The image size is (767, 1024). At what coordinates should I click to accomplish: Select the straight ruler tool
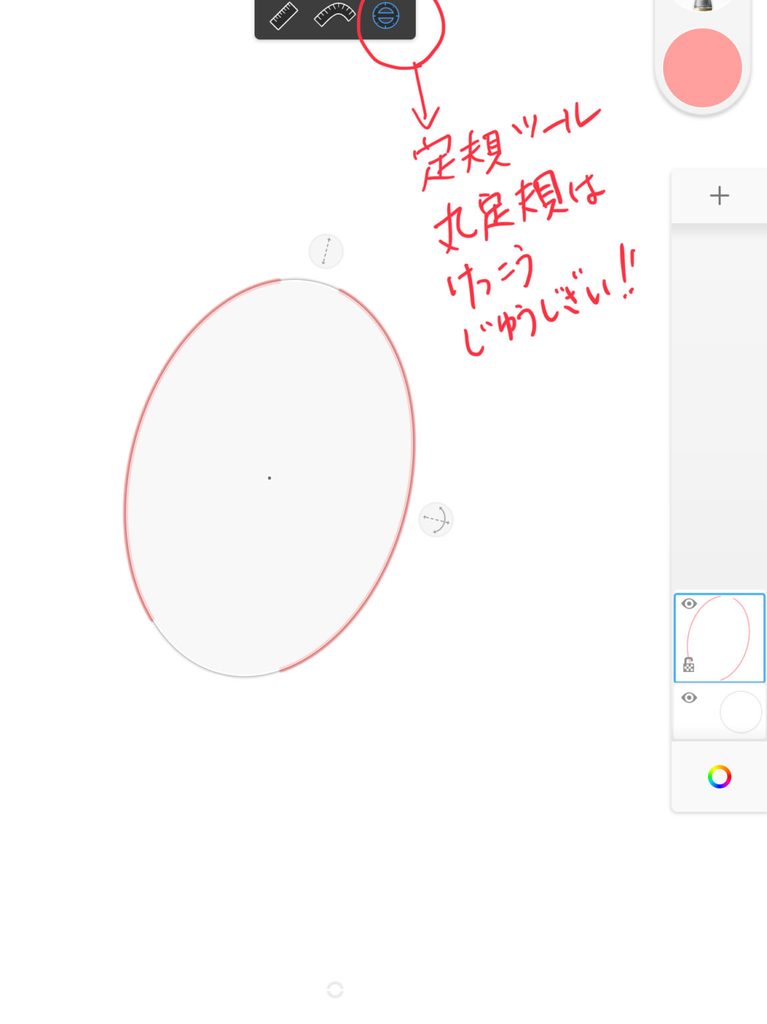point(284,16)
